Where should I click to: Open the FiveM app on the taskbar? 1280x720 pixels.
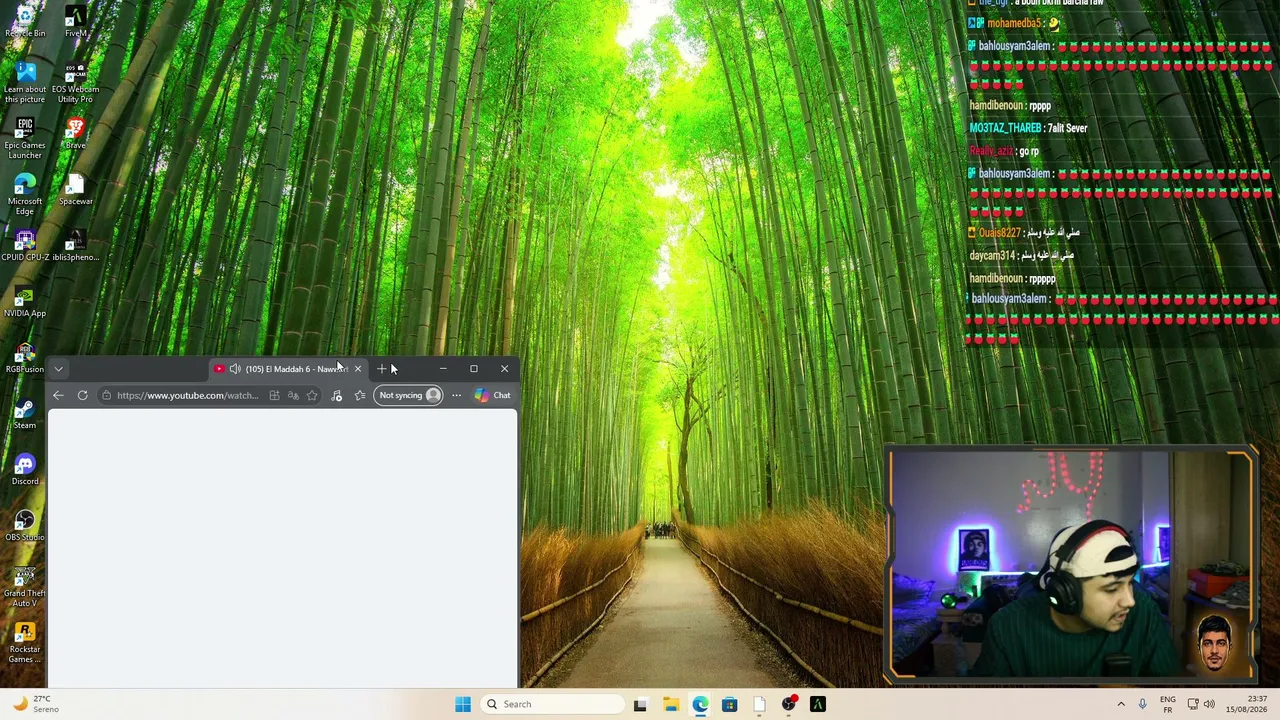click(818, 704)
